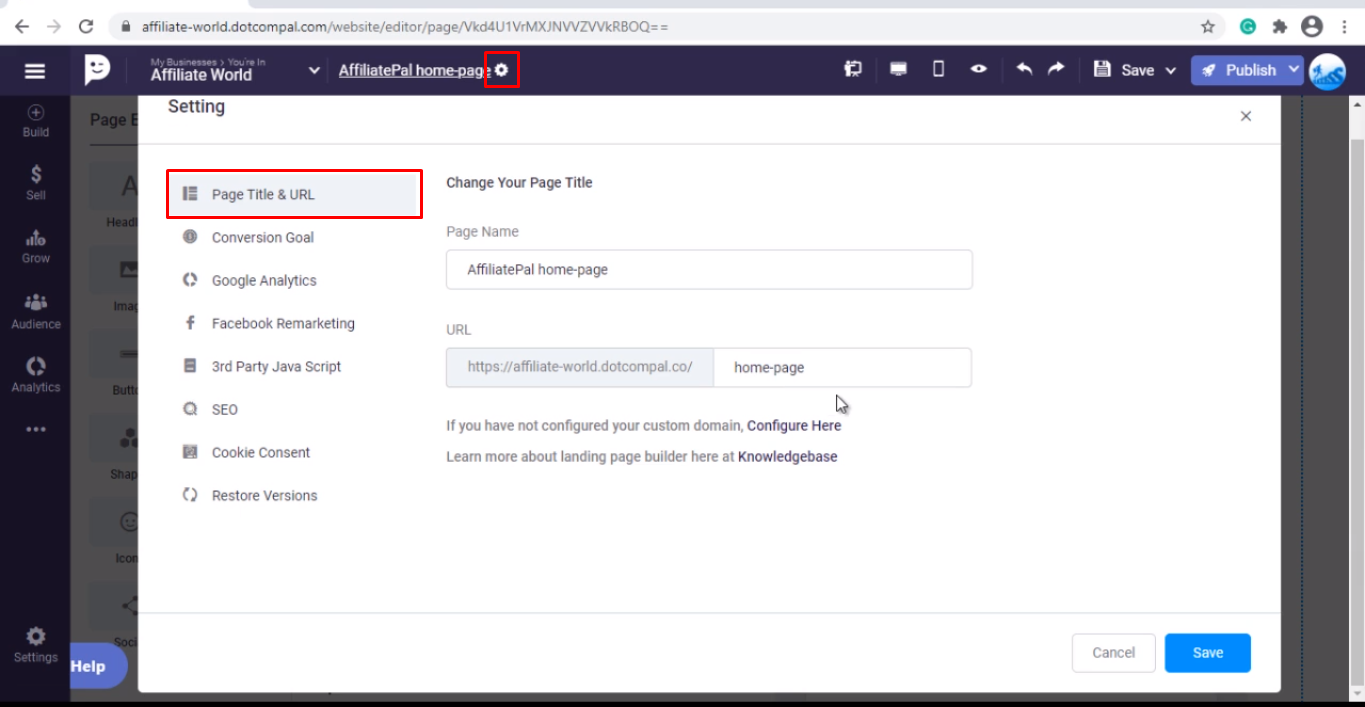Click the icon left of the desktop view icon

point(853,69)
